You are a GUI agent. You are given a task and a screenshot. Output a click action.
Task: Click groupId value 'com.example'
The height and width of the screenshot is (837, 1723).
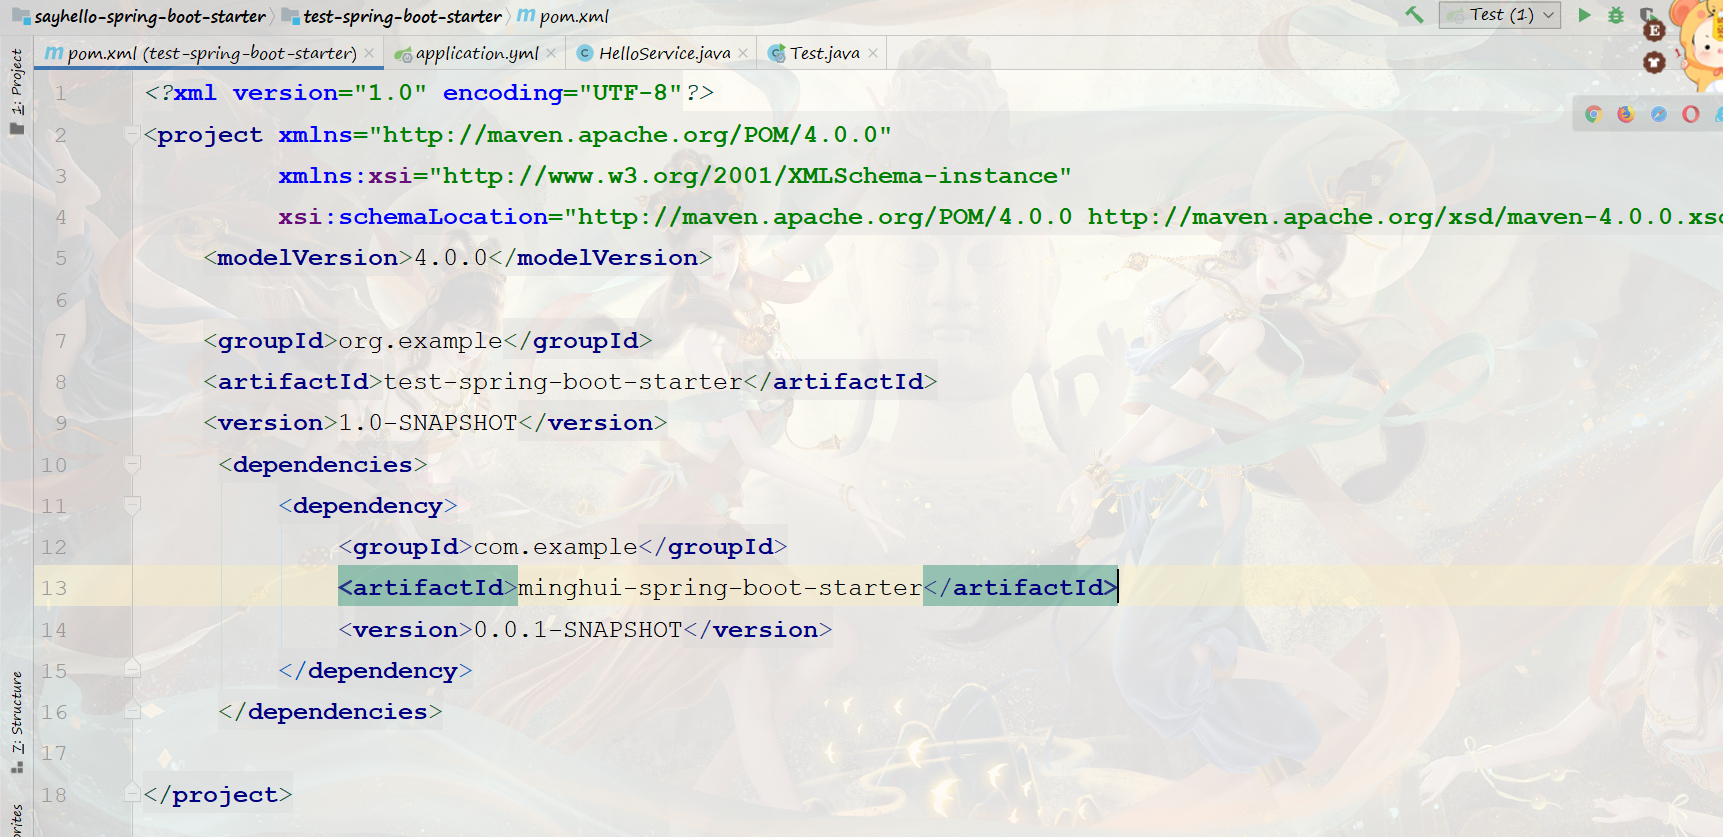556,547
